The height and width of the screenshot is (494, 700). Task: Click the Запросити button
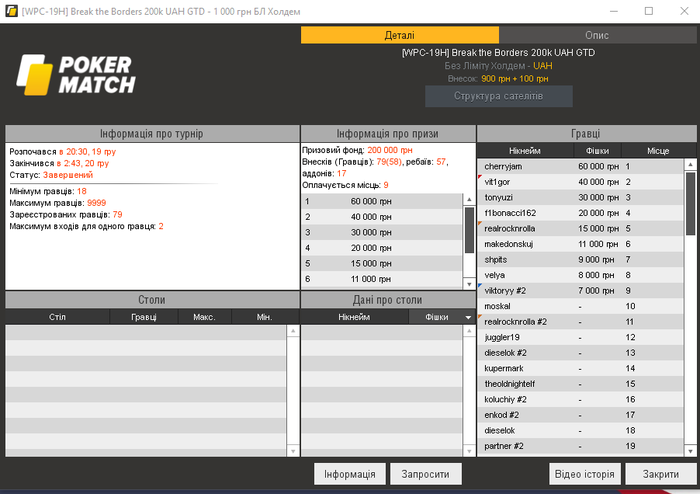tap(425, 474)
